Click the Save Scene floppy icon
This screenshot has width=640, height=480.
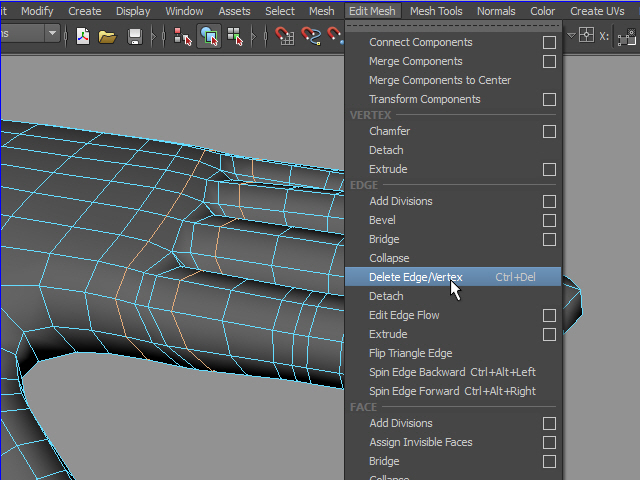tap(134, 37)
